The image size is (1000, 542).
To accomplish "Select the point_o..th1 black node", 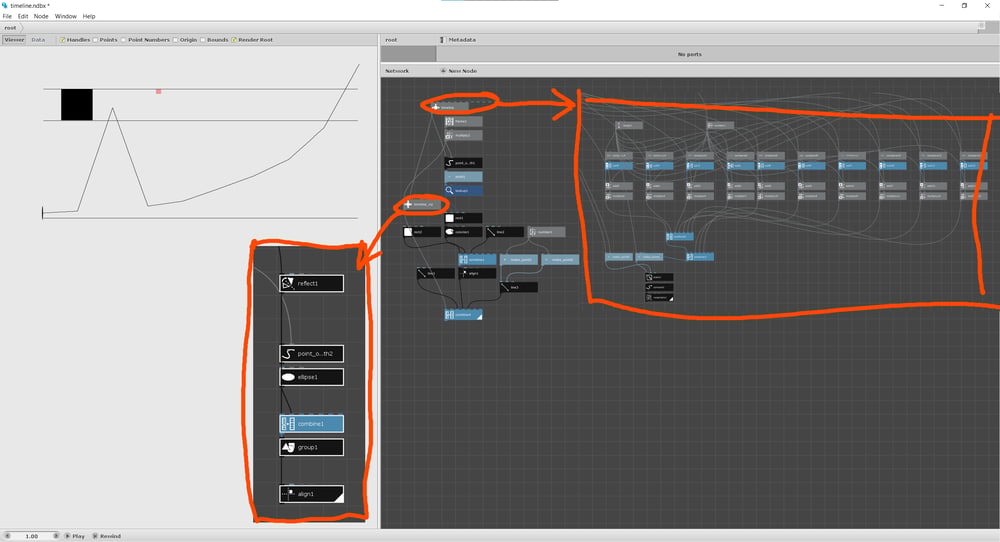I will pyautogui.click(x=463, y=163).
